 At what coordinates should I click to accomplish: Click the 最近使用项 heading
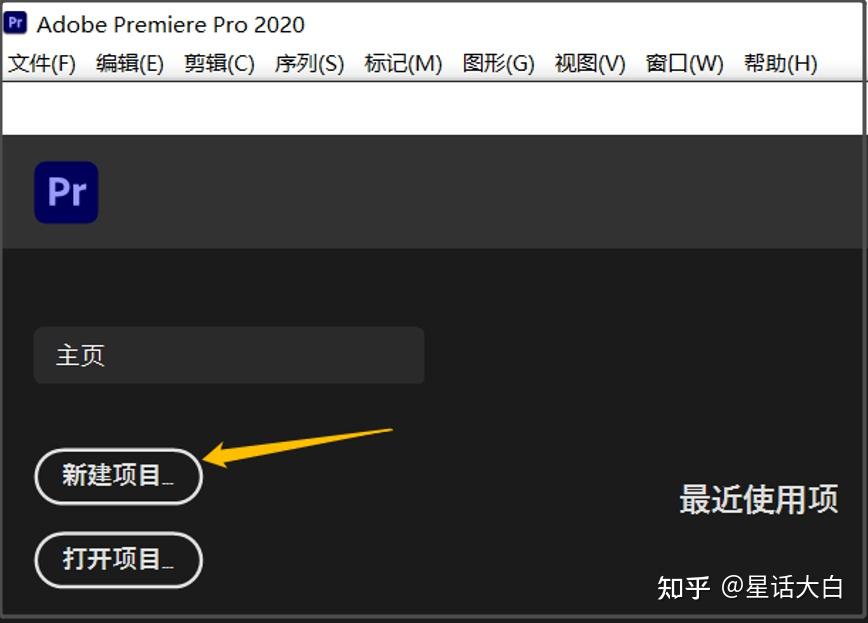[x=758, y=499]
